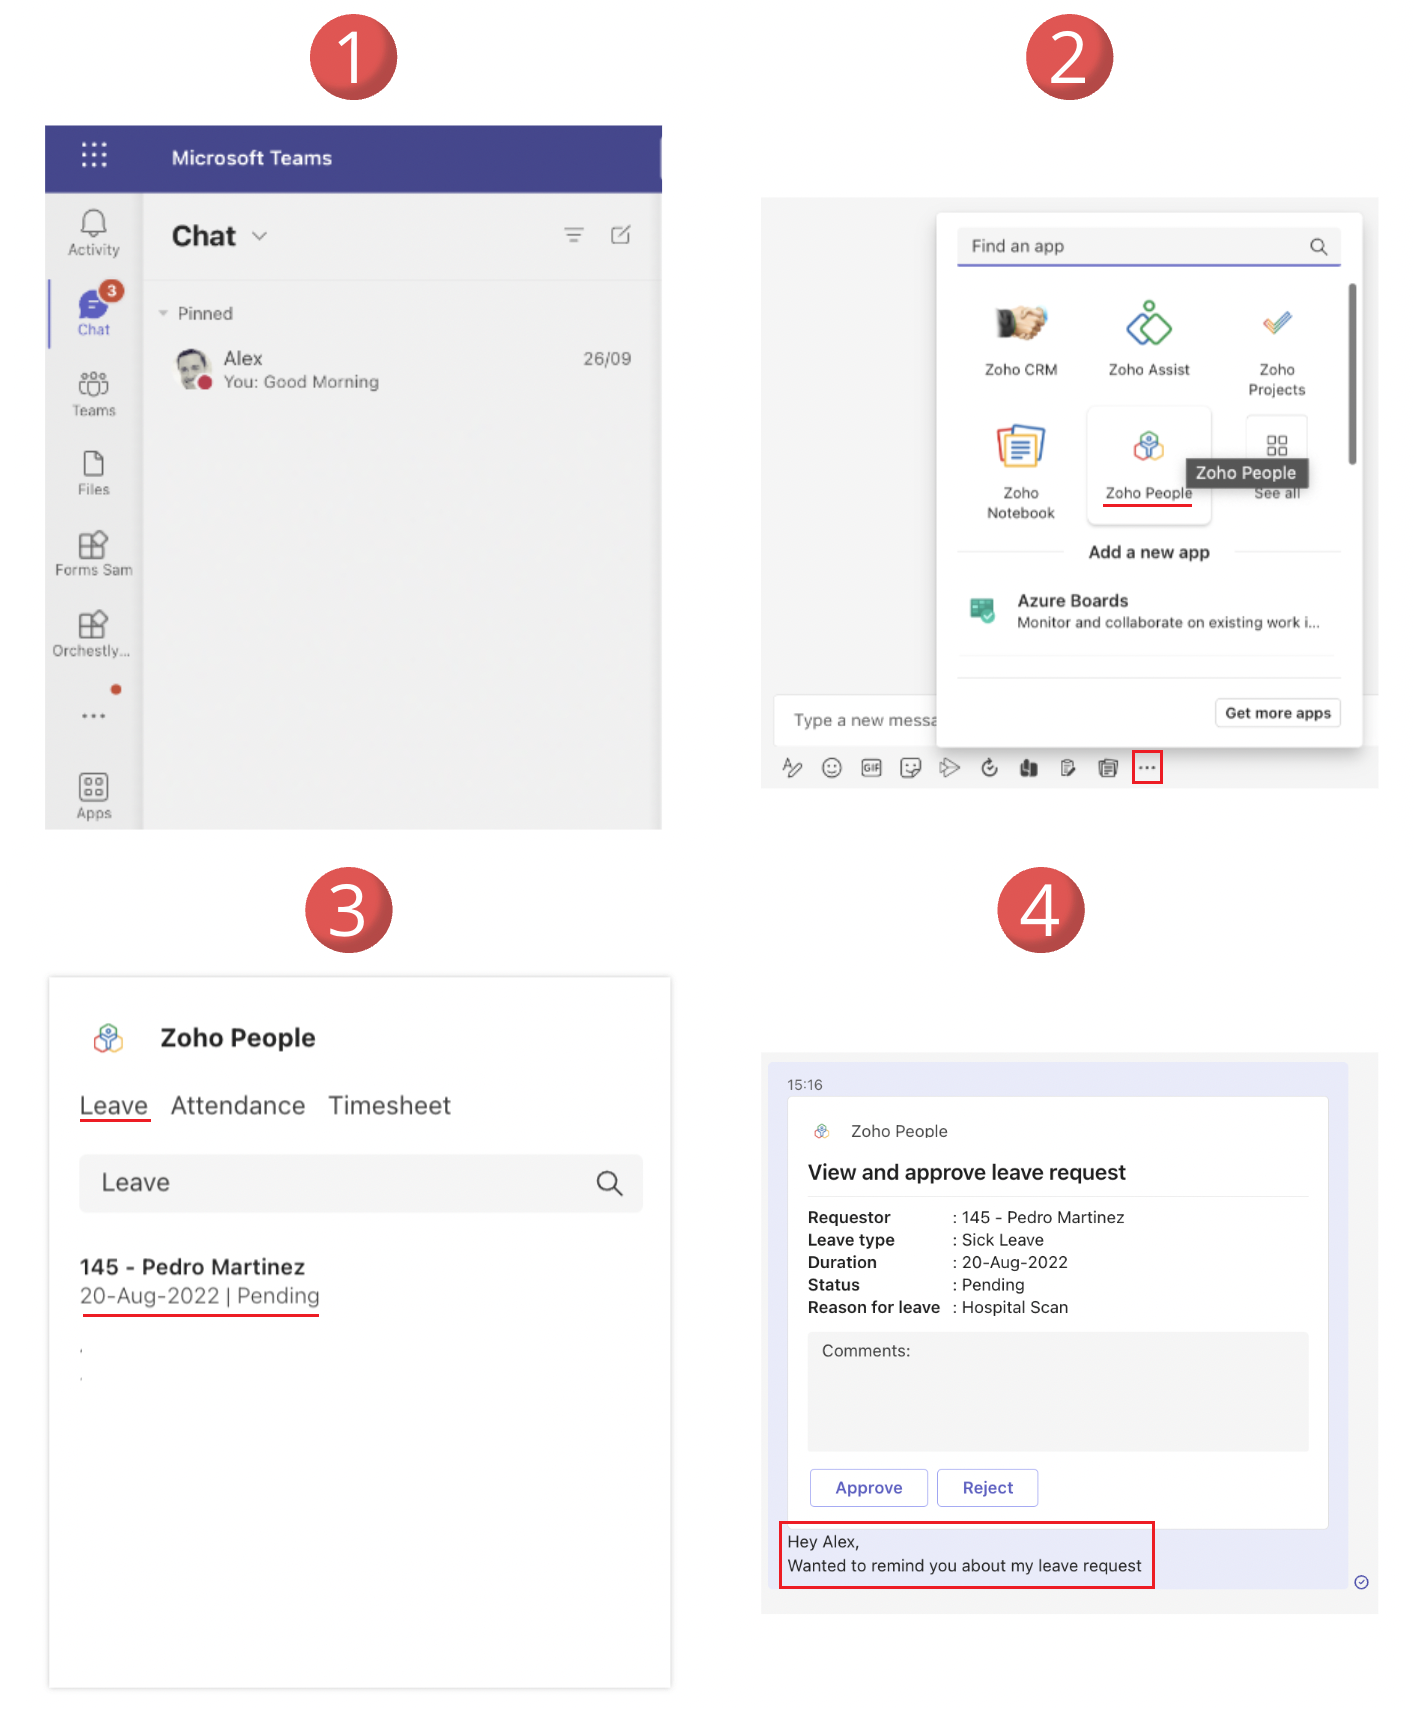Click the app picker scrollbar
This screenshot has width=1418, height=1716.
click(1352, 374)
